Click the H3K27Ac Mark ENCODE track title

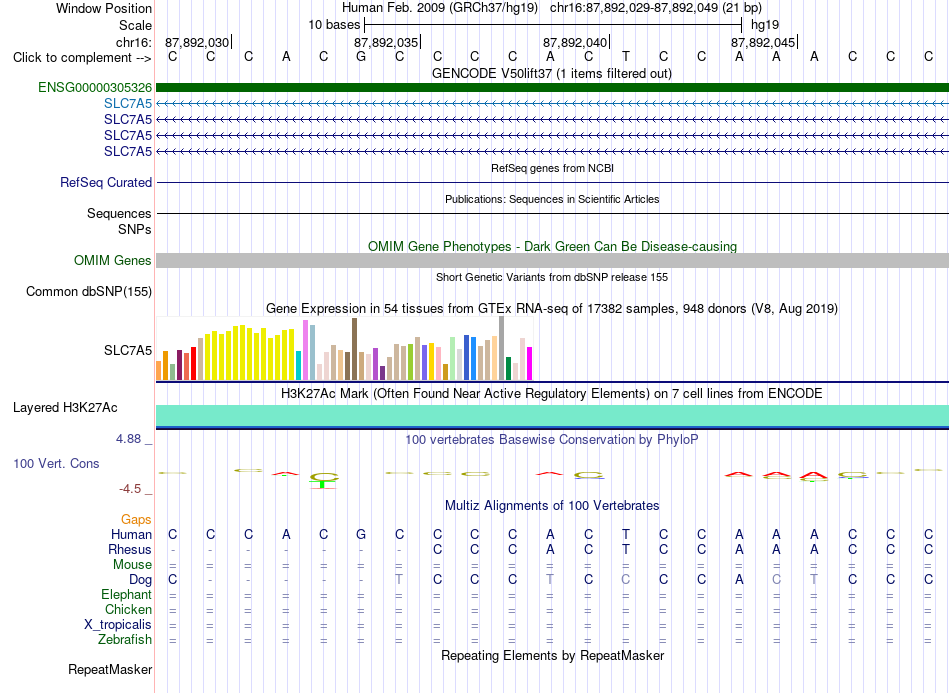point(552,393)
